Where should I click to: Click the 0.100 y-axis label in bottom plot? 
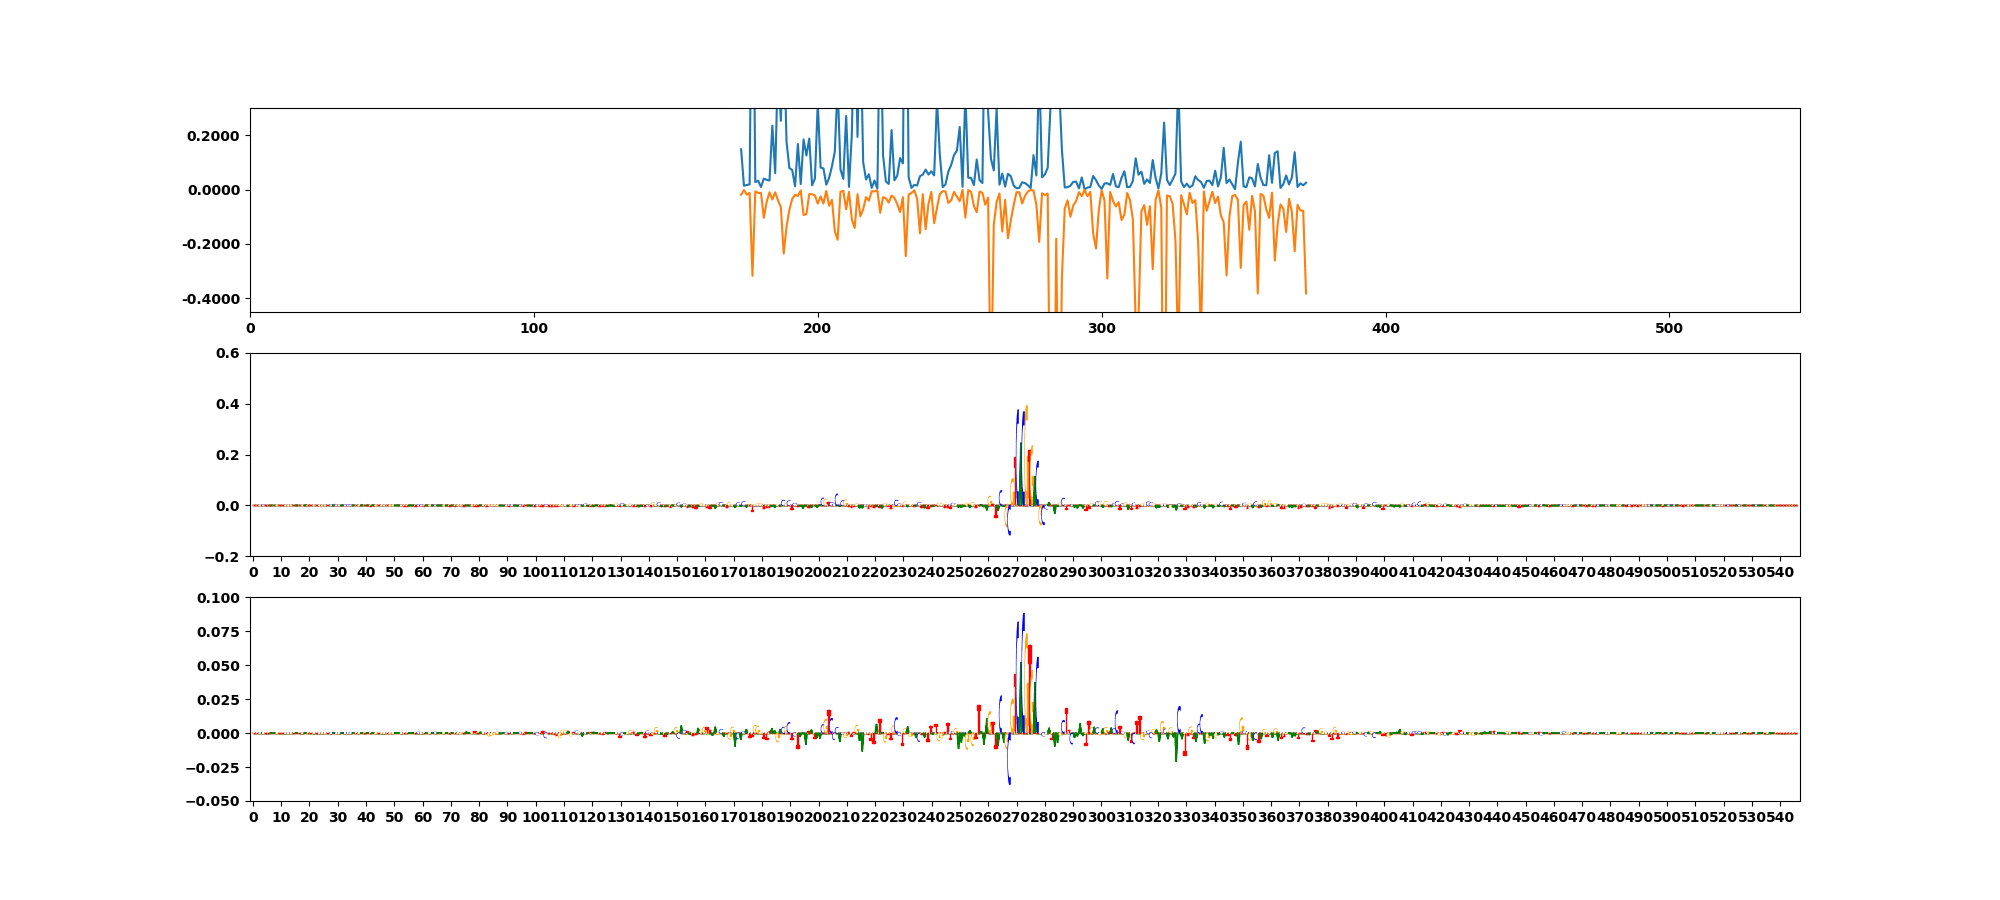click(x=217, y=598)
